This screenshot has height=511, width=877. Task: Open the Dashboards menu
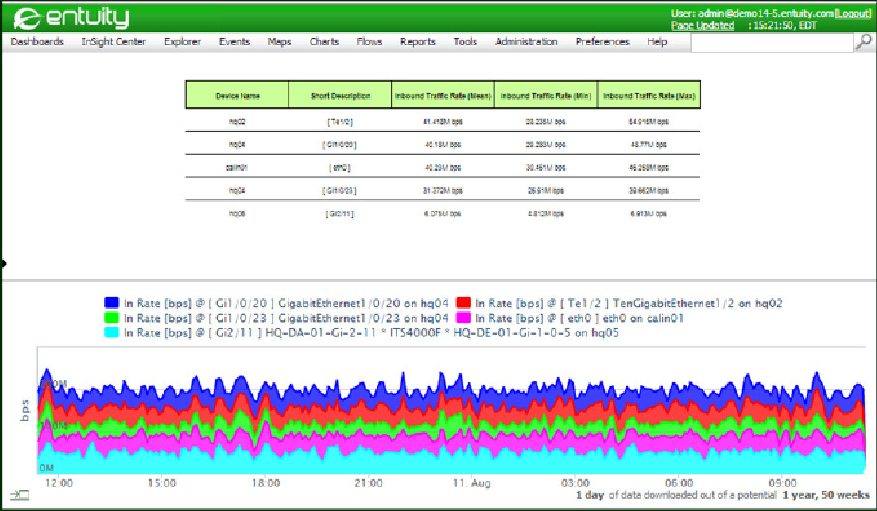point(37,41)
